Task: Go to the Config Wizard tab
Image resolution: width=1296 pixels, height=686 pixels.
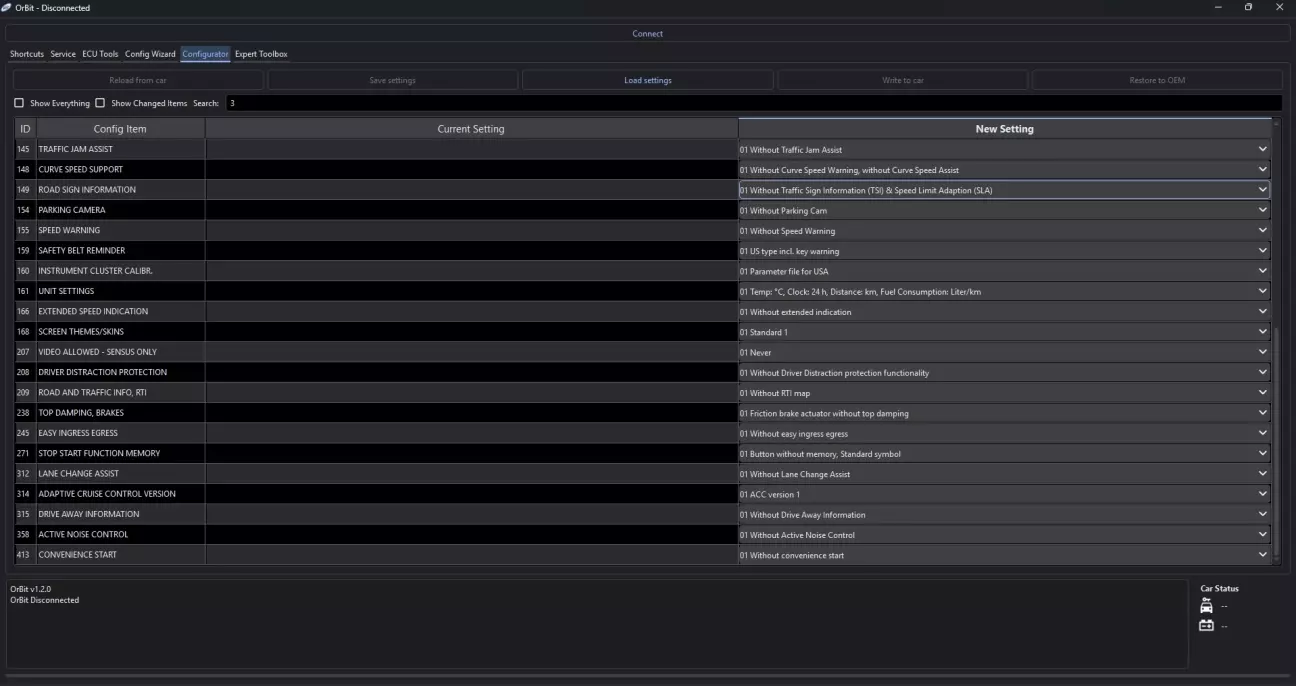Action: (150, 54)
